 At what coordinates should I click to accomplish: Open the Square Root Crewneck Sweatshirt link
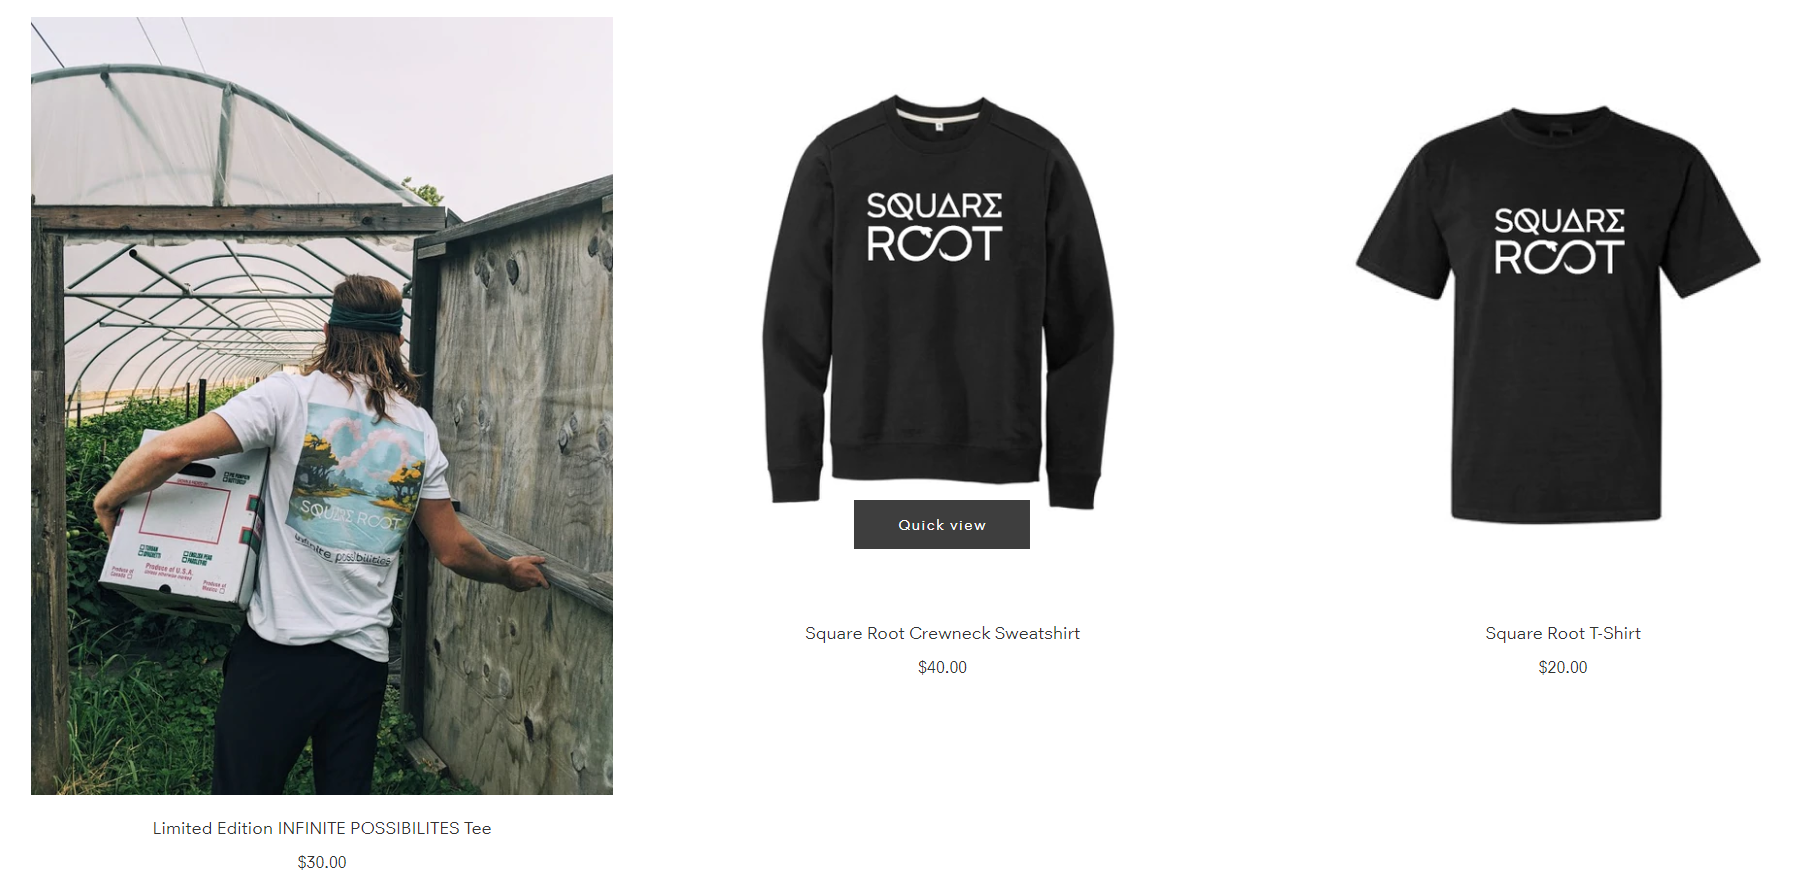coord(942,633)
